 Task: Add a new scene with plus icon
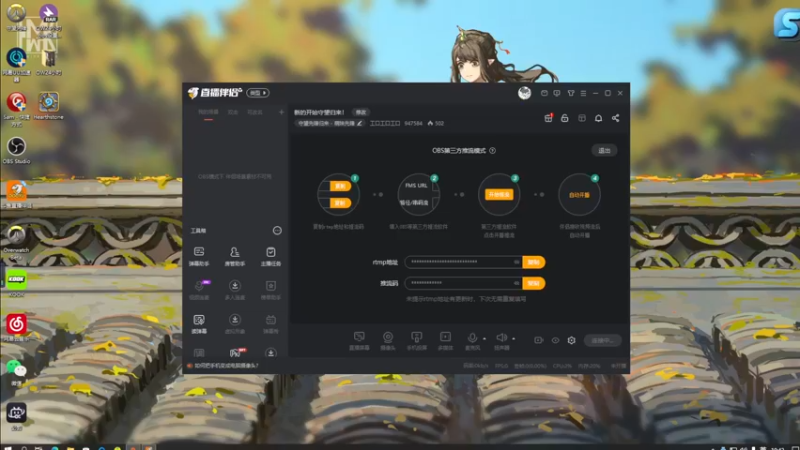(x=281, y=112)
